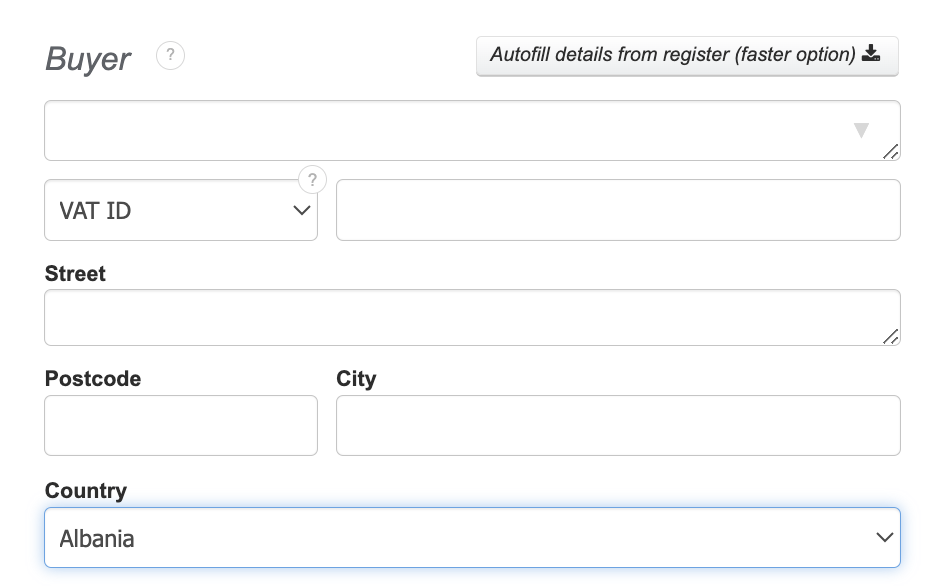Click the chevron arrow in Country selector
952x586 pixels.
(x=884, y=538)
